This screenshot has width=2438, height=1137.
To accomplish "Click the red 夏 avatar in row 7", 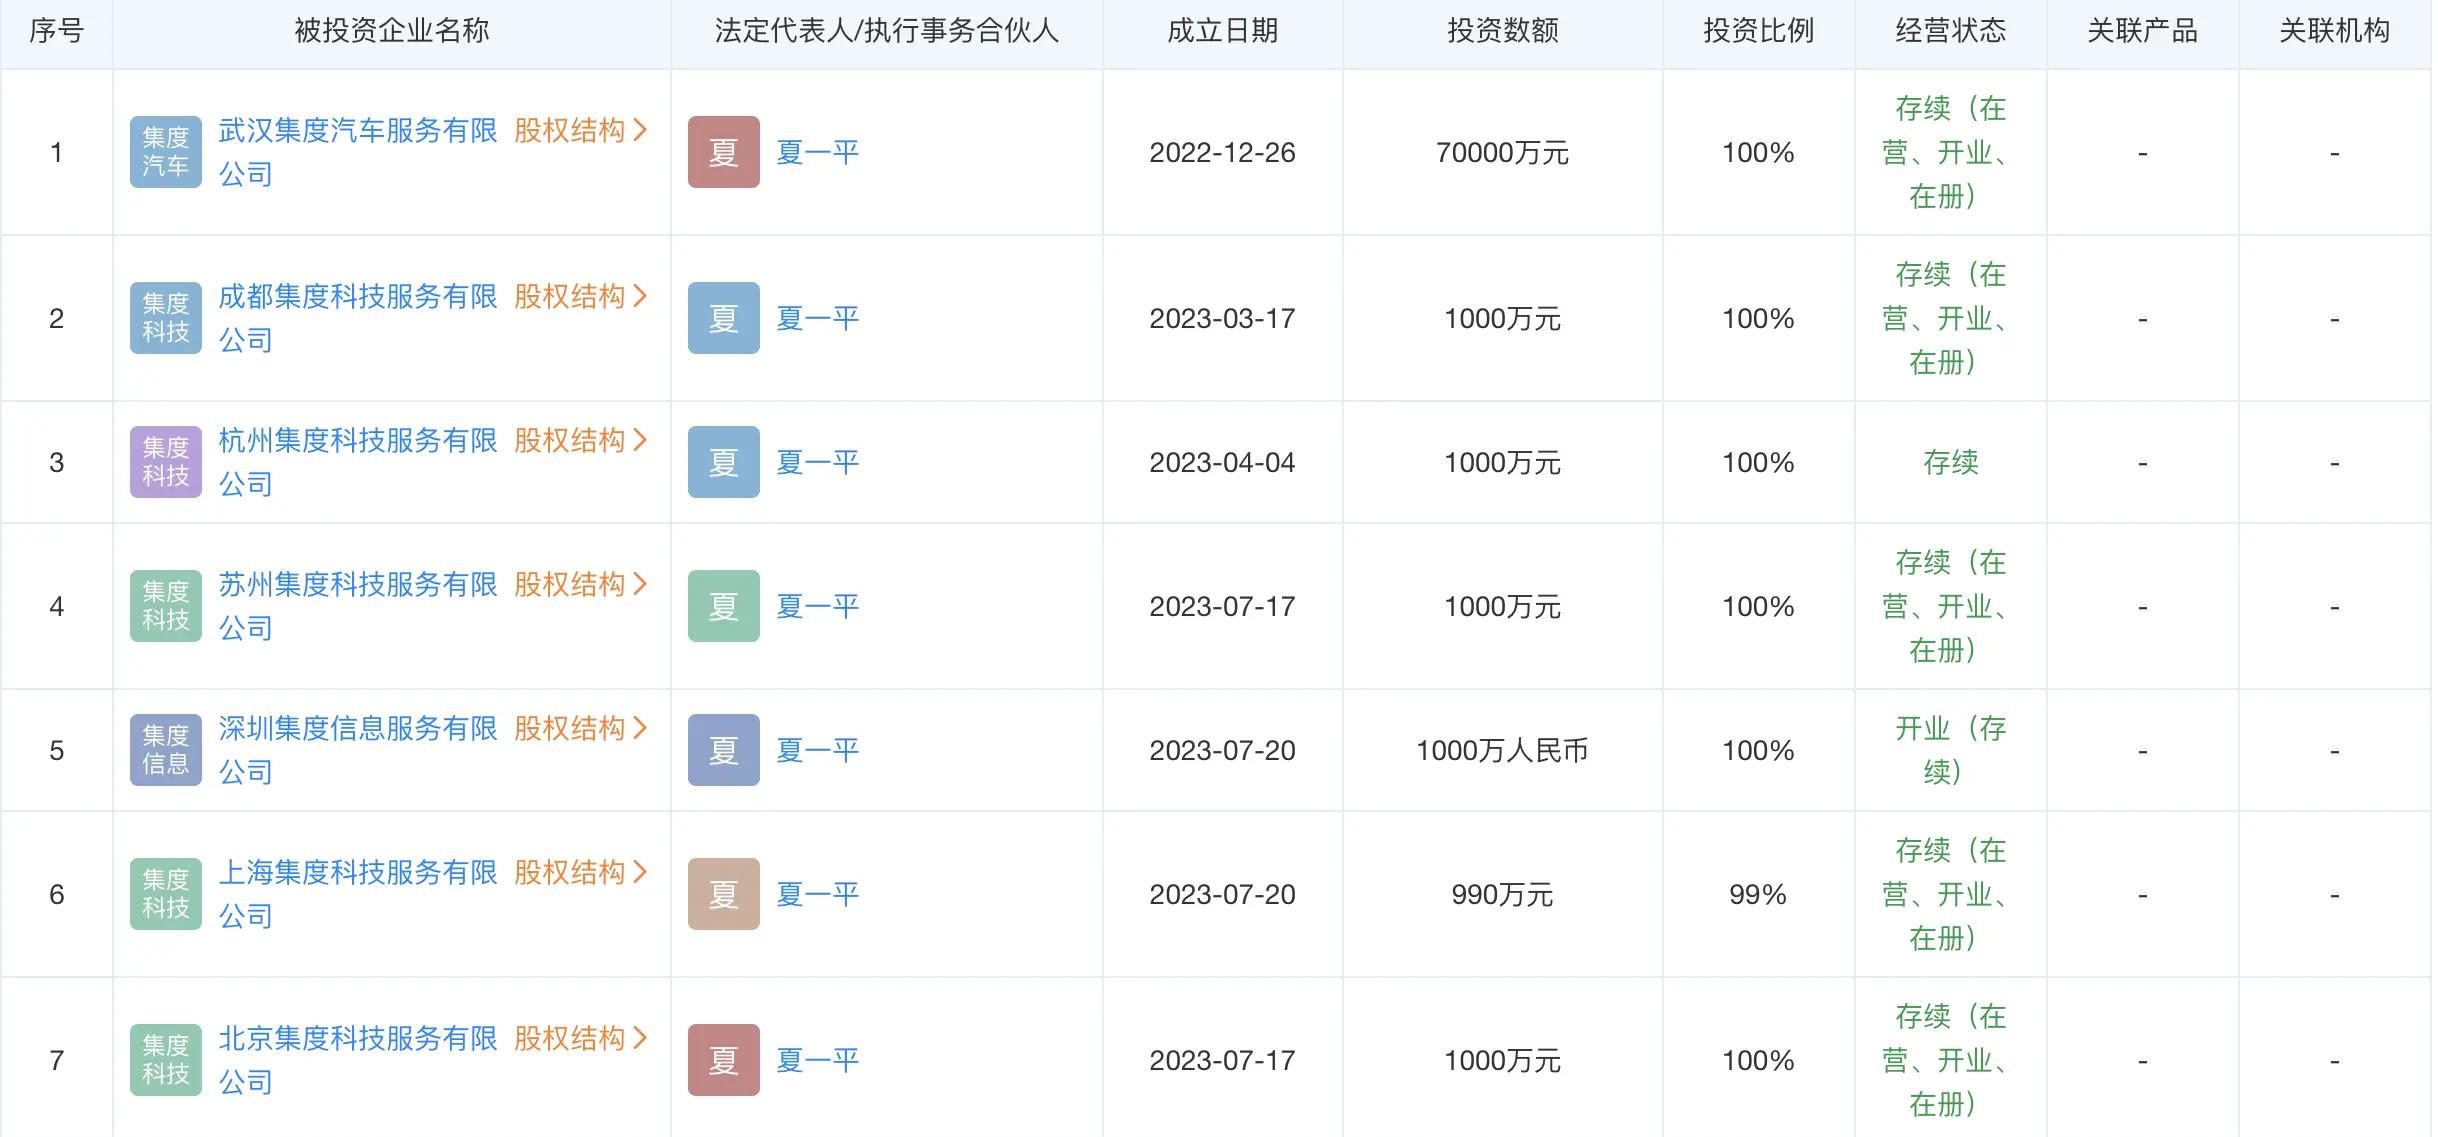I will (724, 1060).
